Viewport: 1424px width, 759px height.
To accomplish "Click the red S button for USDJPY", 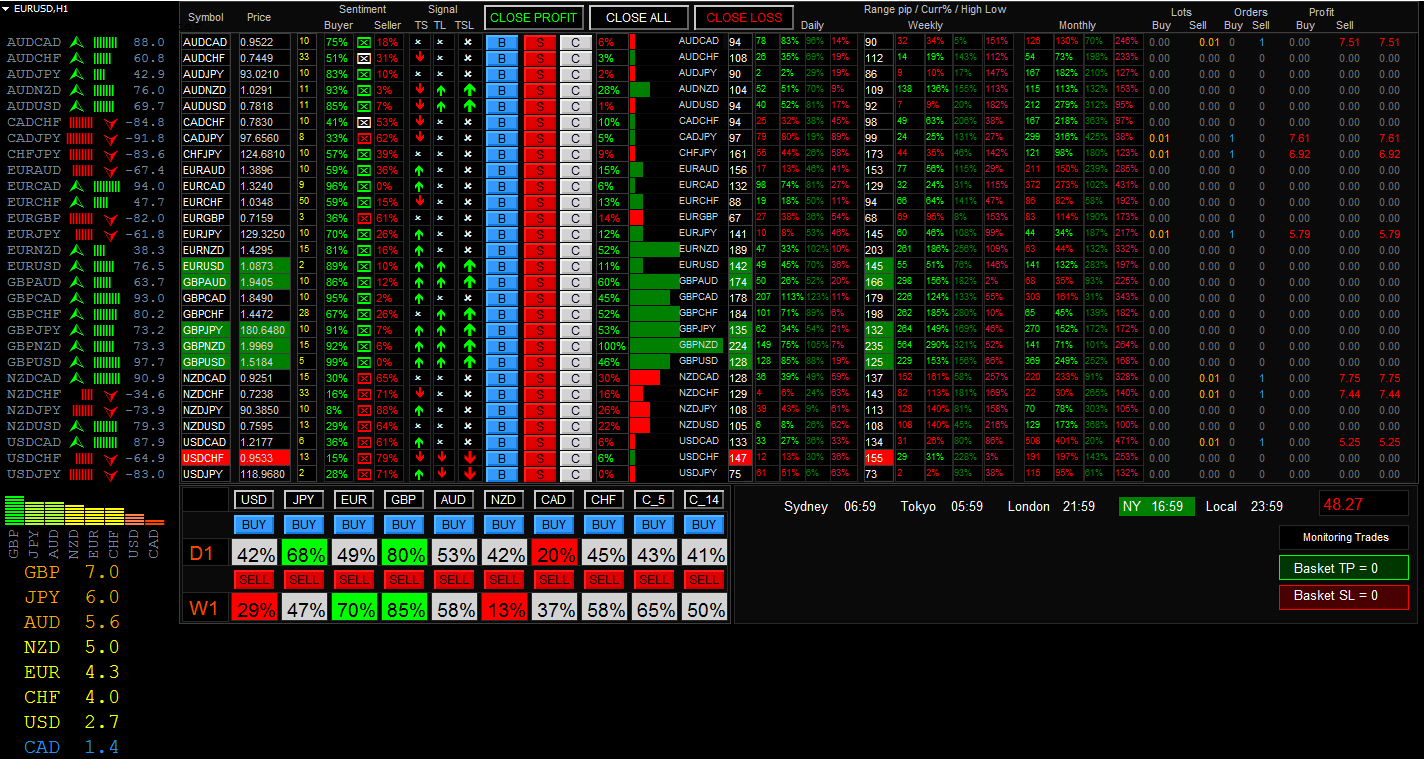I will pos(540,474).
